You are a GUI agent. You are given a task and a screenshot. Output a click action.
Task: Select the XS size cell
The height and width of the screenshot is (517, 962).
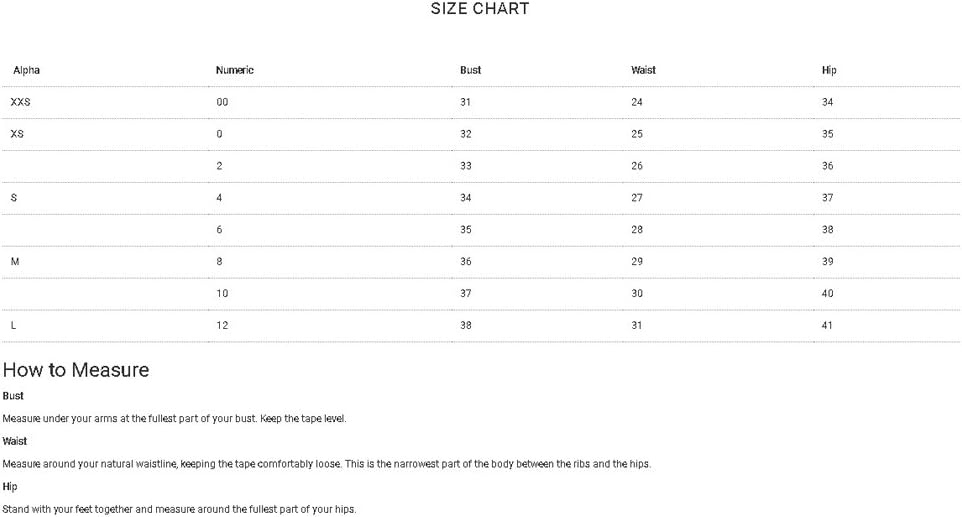(x=17, y=134)
